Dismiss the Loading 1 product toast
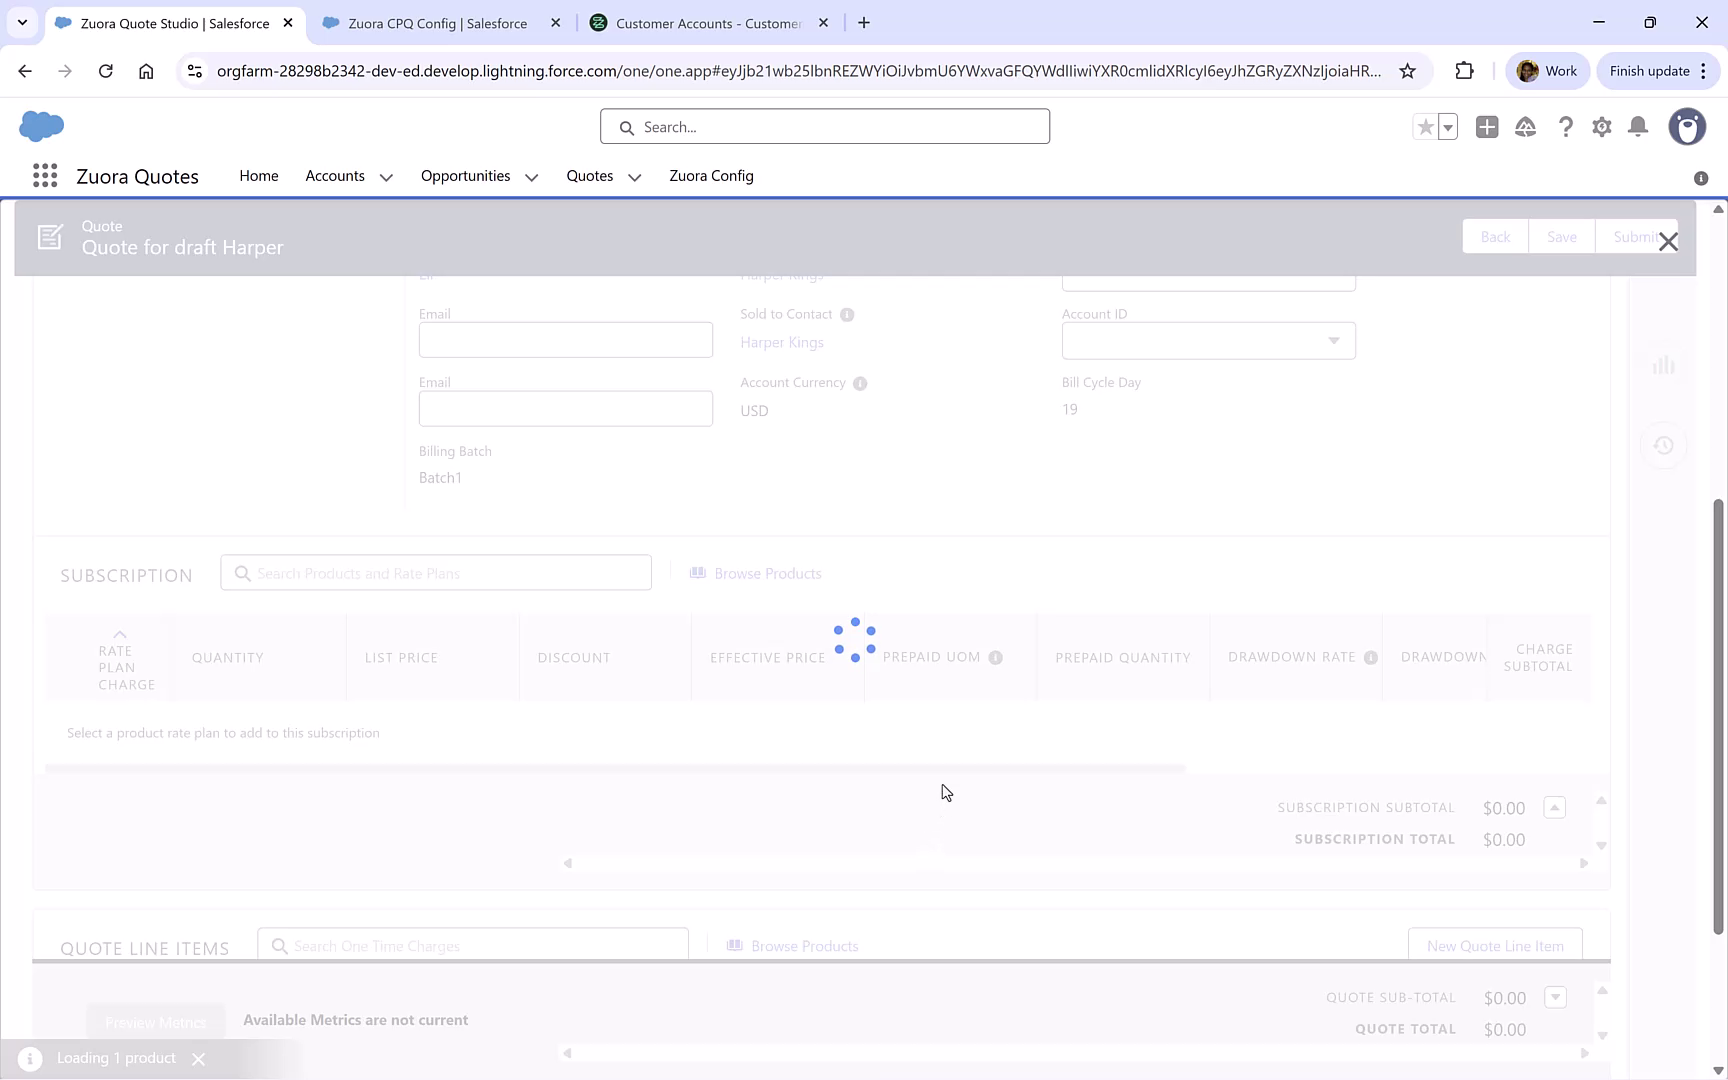The image size is (1728, 1080). [x=198, y=1058]
